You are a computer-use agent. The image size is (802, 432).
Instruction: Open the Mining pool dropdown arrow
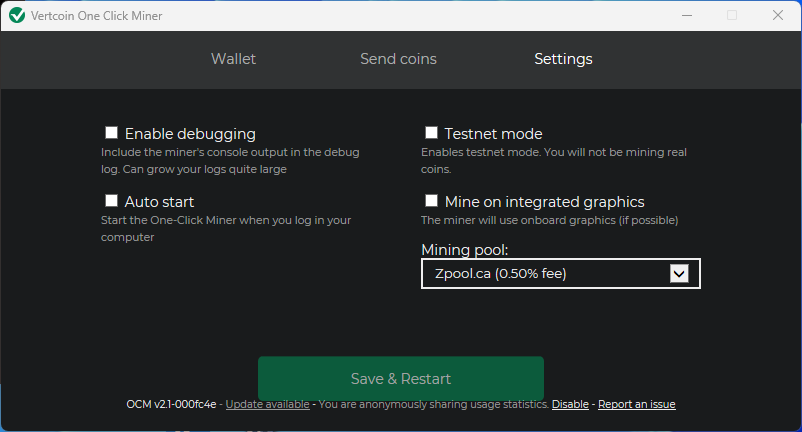(x=679, y=274)
